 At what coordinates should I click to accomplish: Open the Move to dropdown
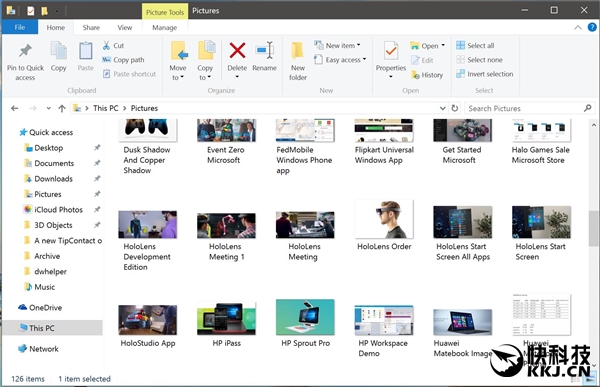coord(178,73)
